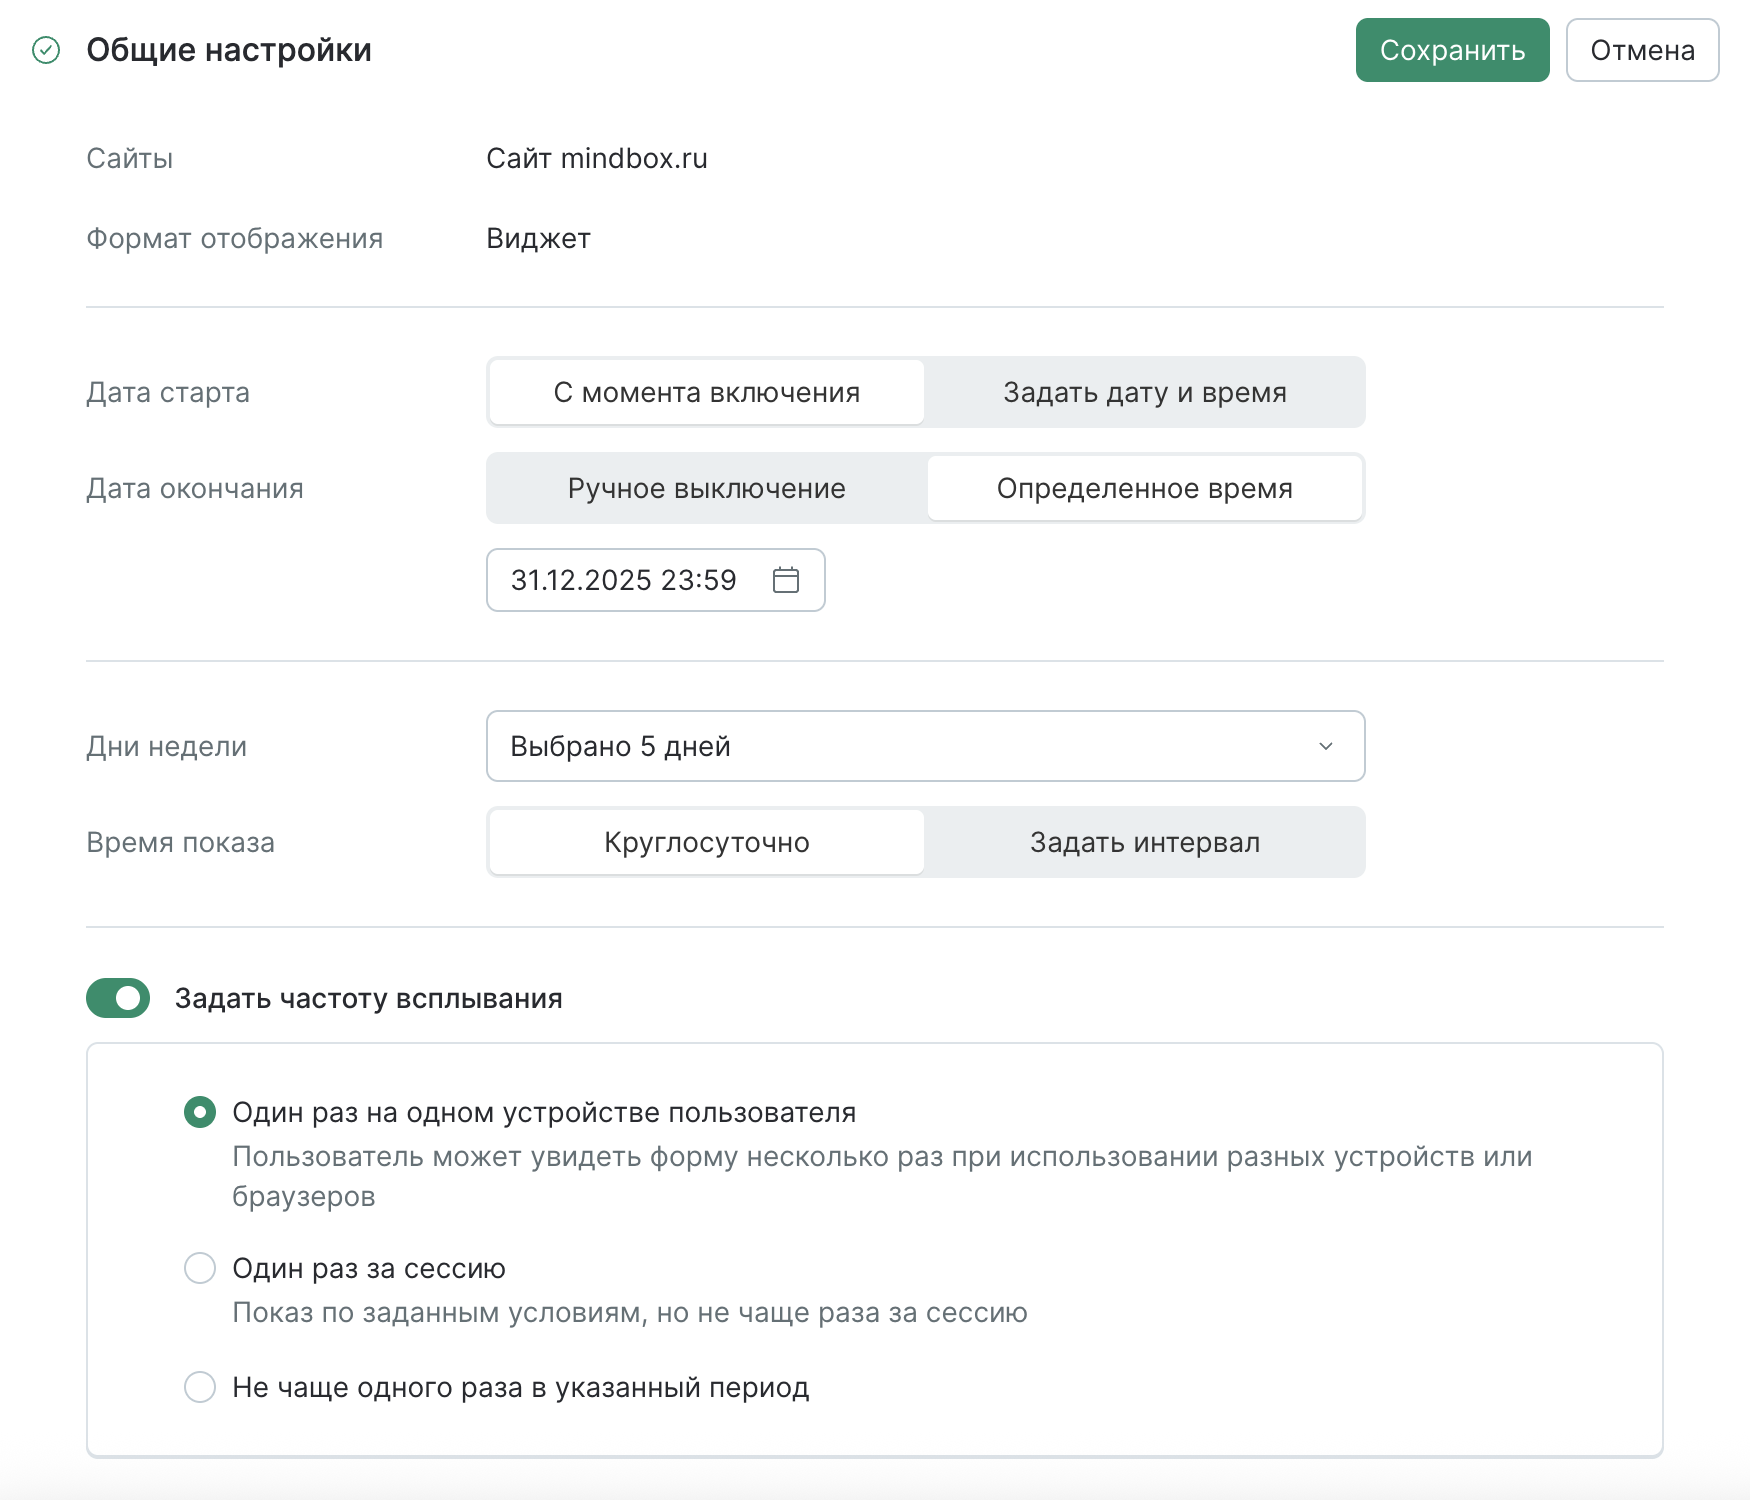The height and width of the screenshot is (1500, 1750).
Task: Select Круглосуточно display time
Action: click(x=706, y=842)
